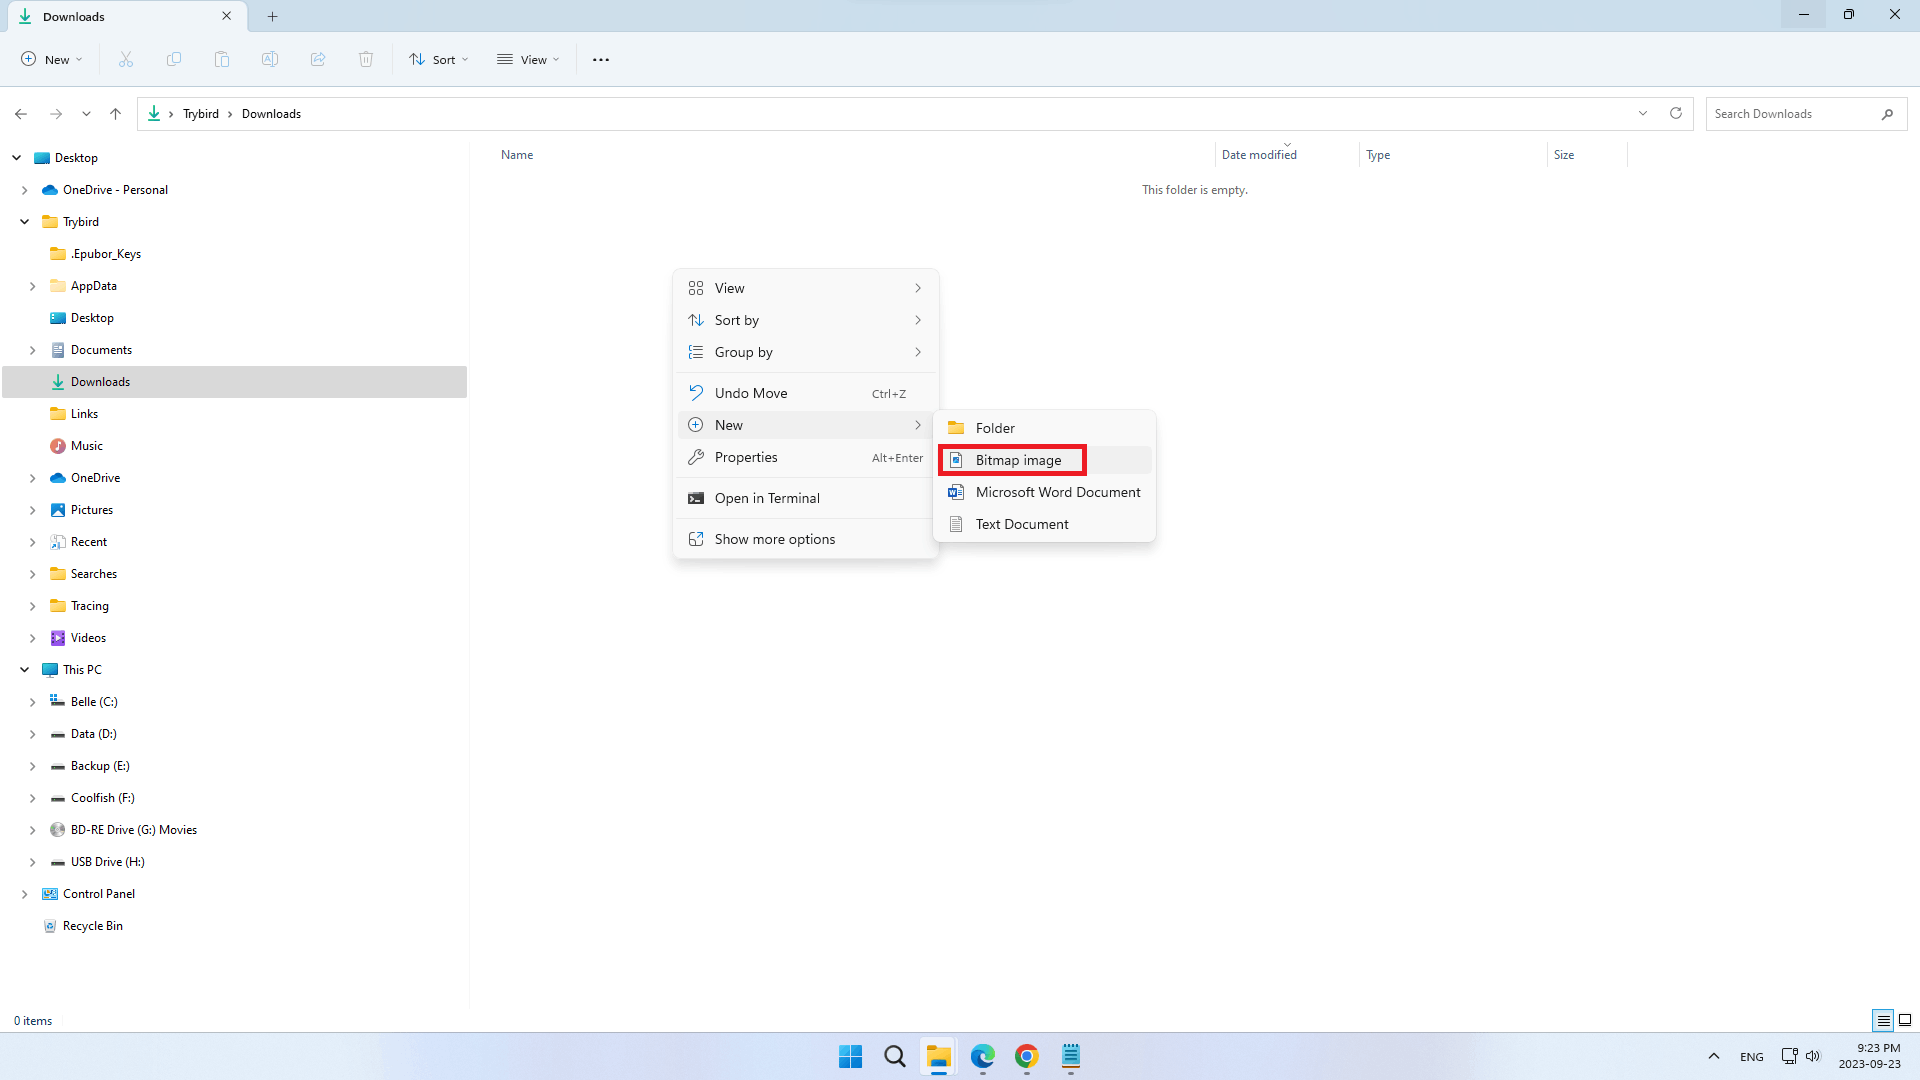The image size is (1920, 1080).
Task: Collapse the This PC tree node
Action: (24, 670)
